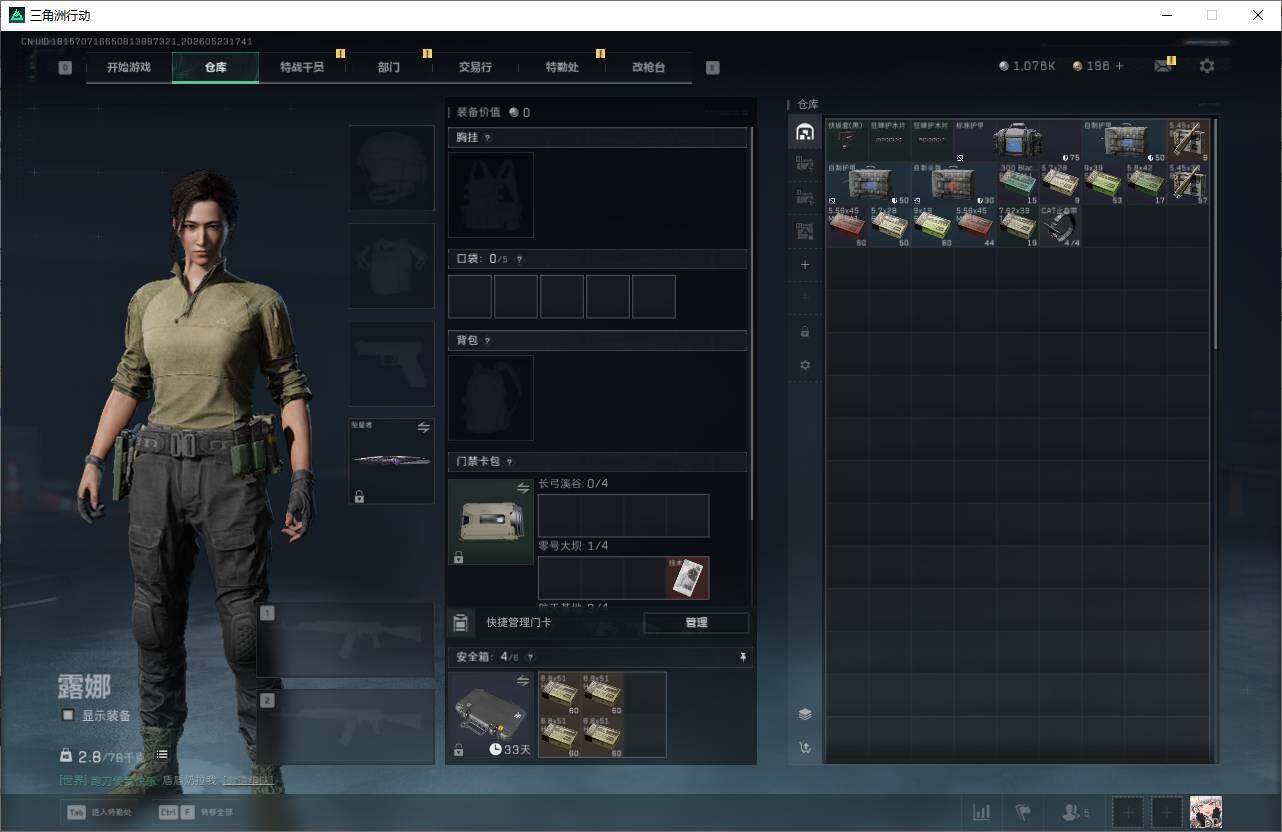Select the 自制头盔 repair kit with 30
This screenshot has width=1282, height=832.
click(954, 184)
